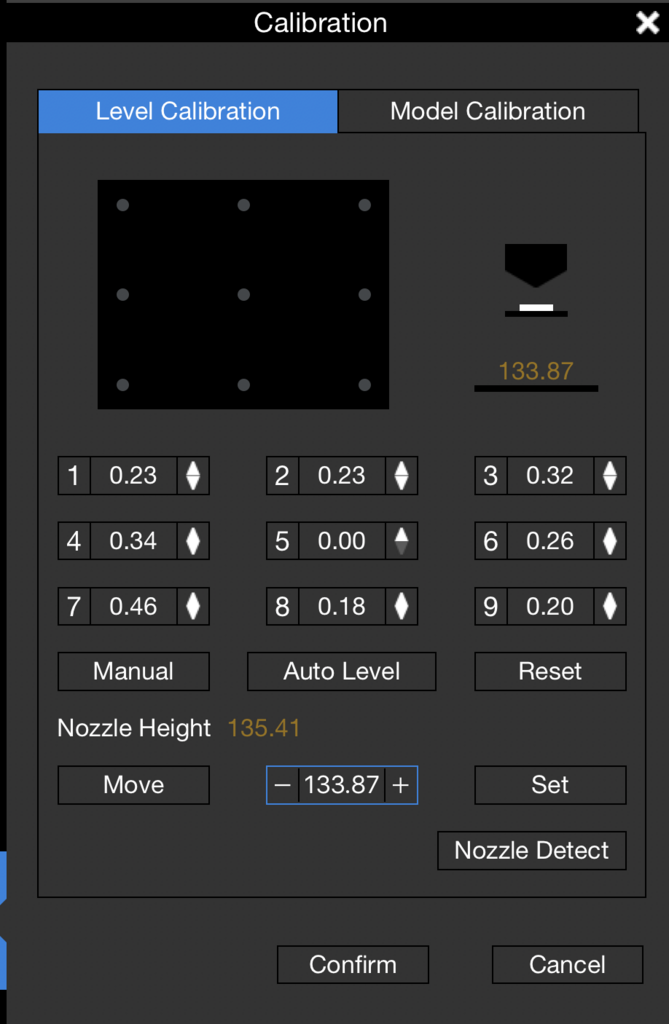Click bottom-right calibration point on bed
The height and width of the screenshot is (1024, 669).
[365, 385]
